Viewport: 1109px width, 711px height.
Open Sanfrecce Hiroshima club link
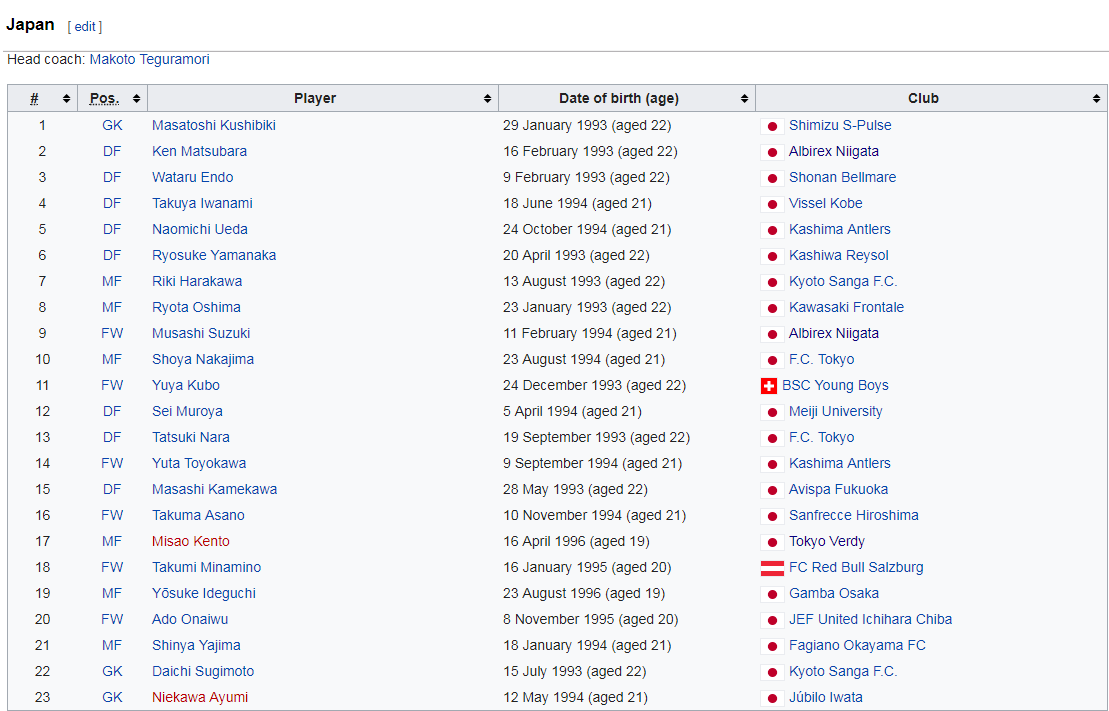coord(854,515)
